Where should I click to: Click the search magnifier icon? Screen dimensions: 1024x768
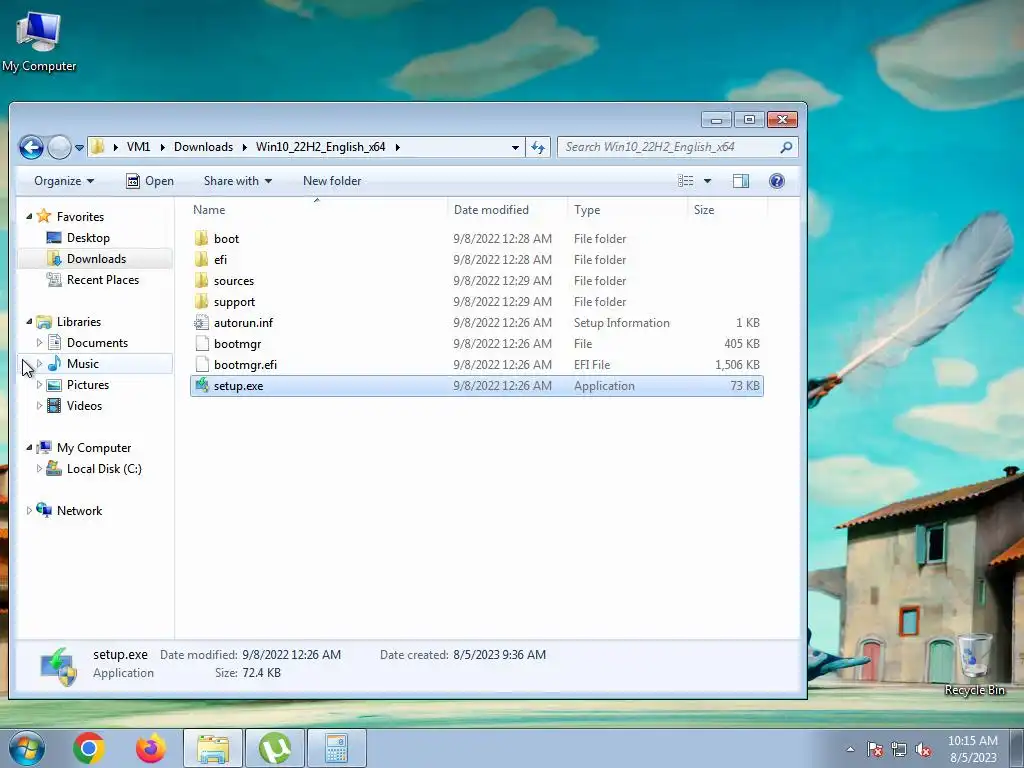pyautogui.click(x=786, y=148)
